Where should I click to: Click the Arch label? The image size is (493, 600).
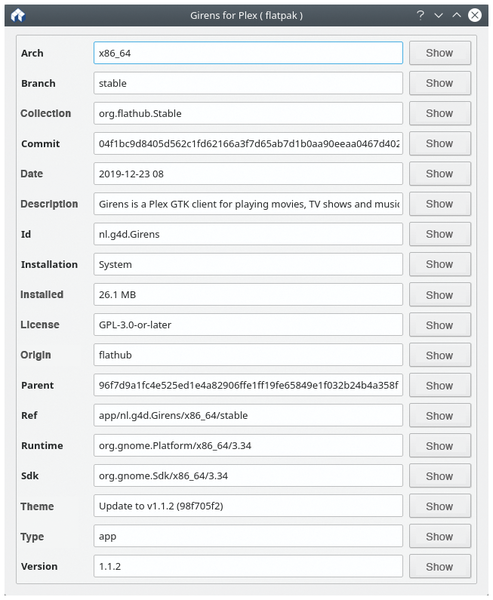[32, 53]
